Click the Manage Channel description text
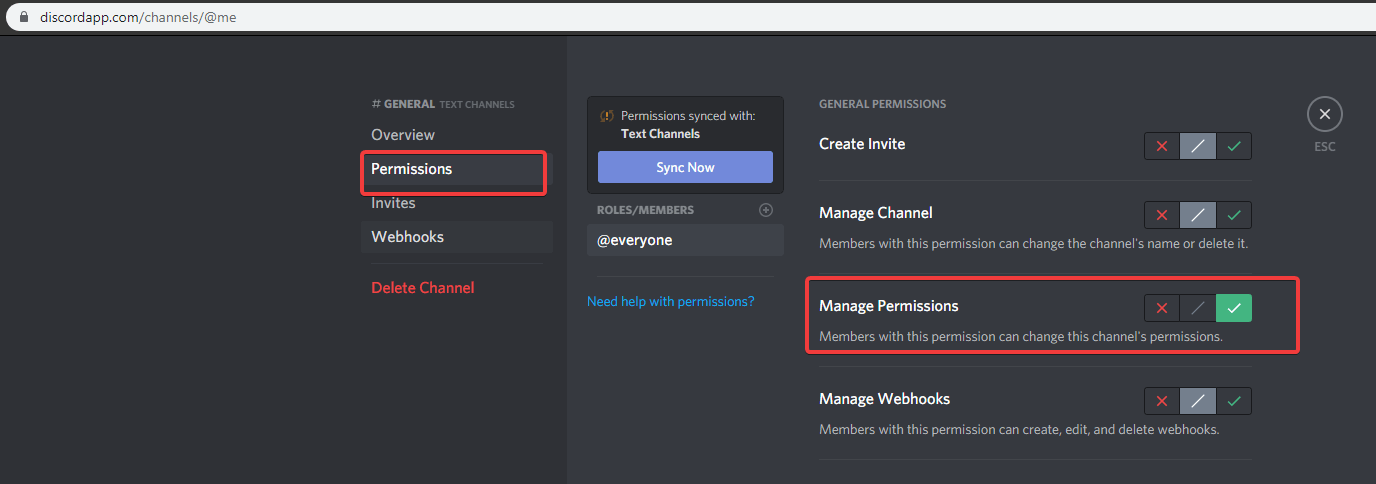Viewport: 1376px width, 484px height. point(1034,244)
